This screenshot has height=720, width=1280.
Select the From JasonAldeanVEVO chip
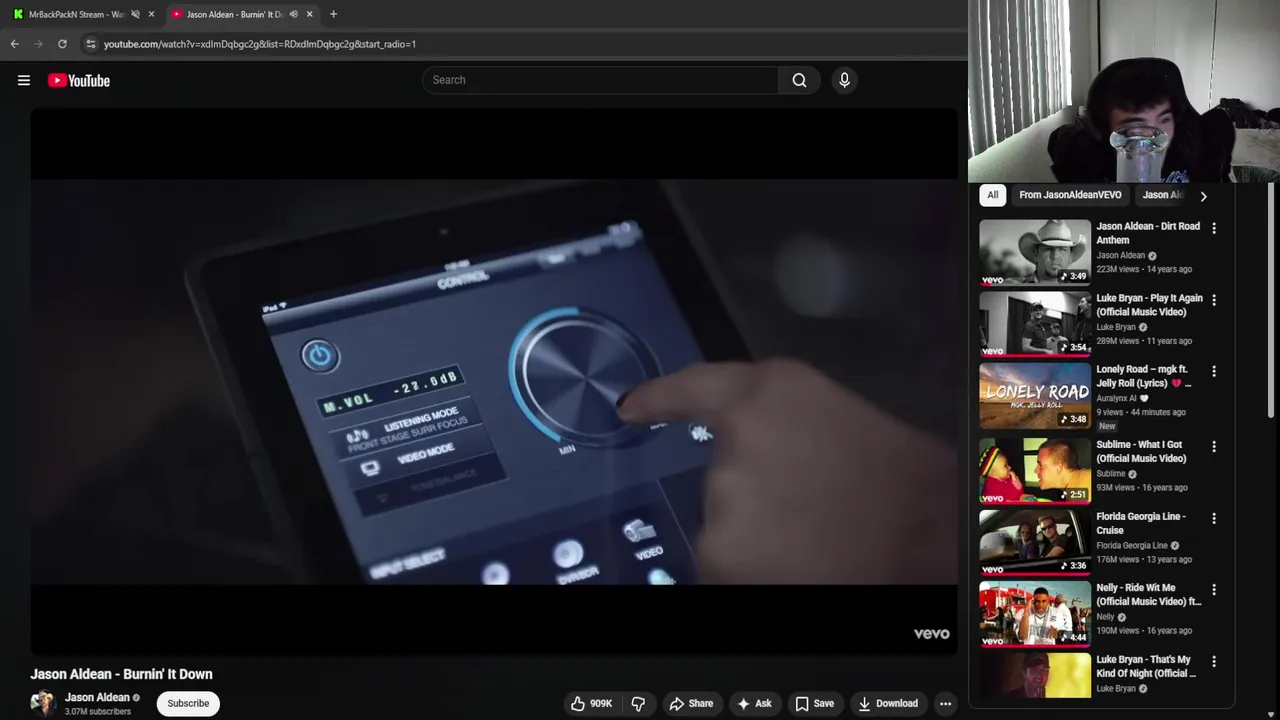[1070, 195]
